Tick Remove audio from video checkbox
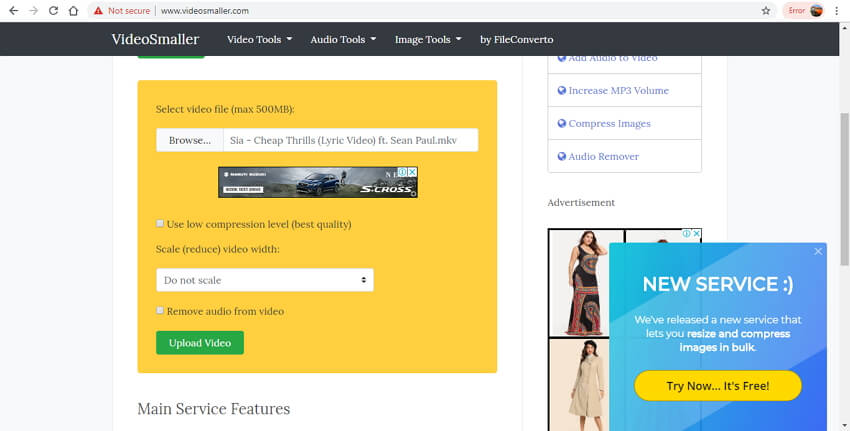850x431 pixels. point(160,311)
